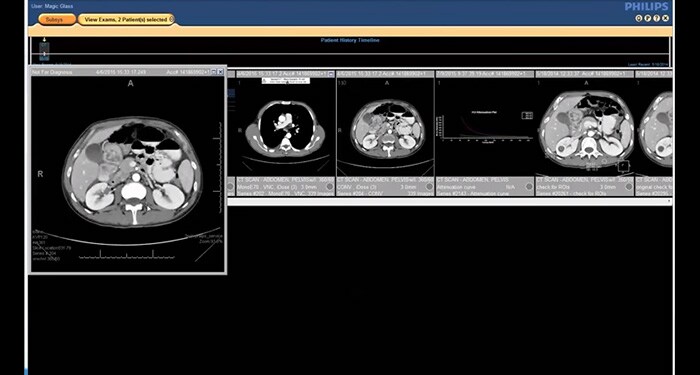Click the attenuation curve series header bar
The image size is (700, 375).
[x=485, y=74]
